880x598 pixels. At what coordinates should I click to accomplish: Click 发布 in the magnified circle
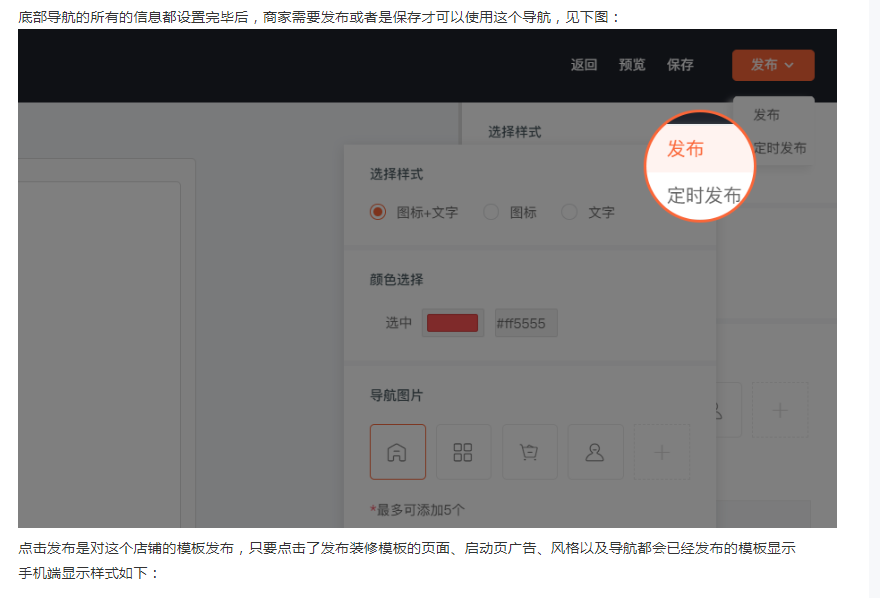point(686,149)
